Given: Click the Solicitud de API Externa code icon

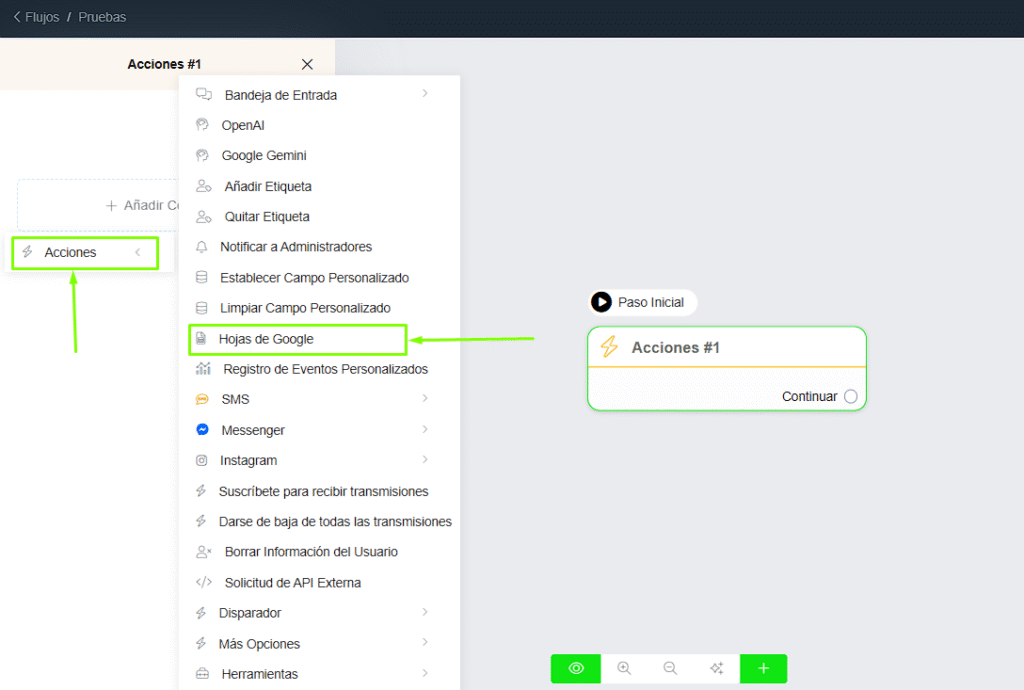Looking at the screenshot, I should tap(203, 582).
